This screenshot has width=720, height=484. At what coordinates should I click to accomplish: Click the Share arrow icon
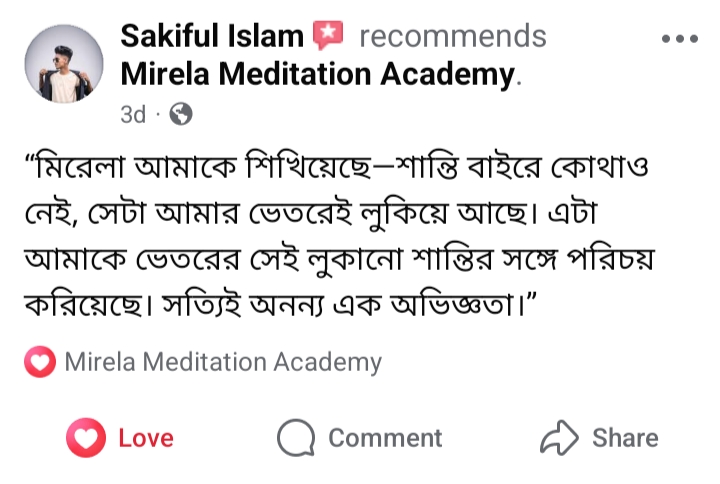(x=558, y=438)
